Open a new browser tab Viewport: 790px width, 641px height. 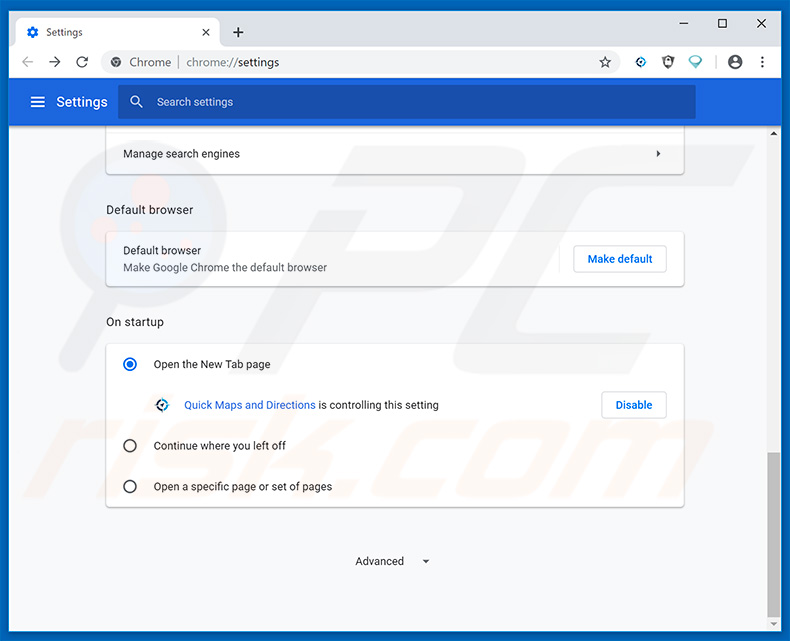point(238,32)
